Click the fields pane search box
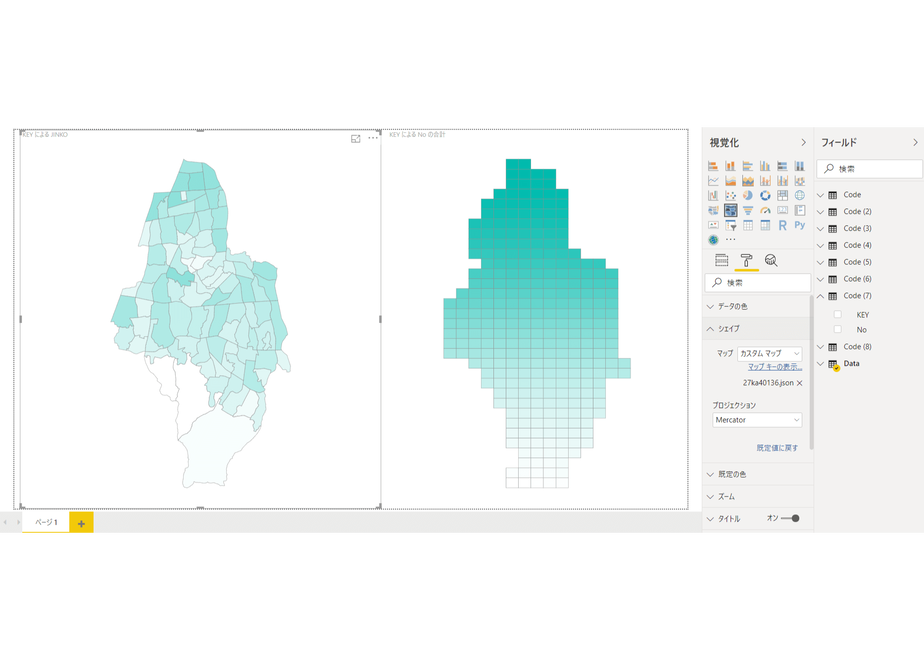924x660 pixels. (x=869, y=169)
